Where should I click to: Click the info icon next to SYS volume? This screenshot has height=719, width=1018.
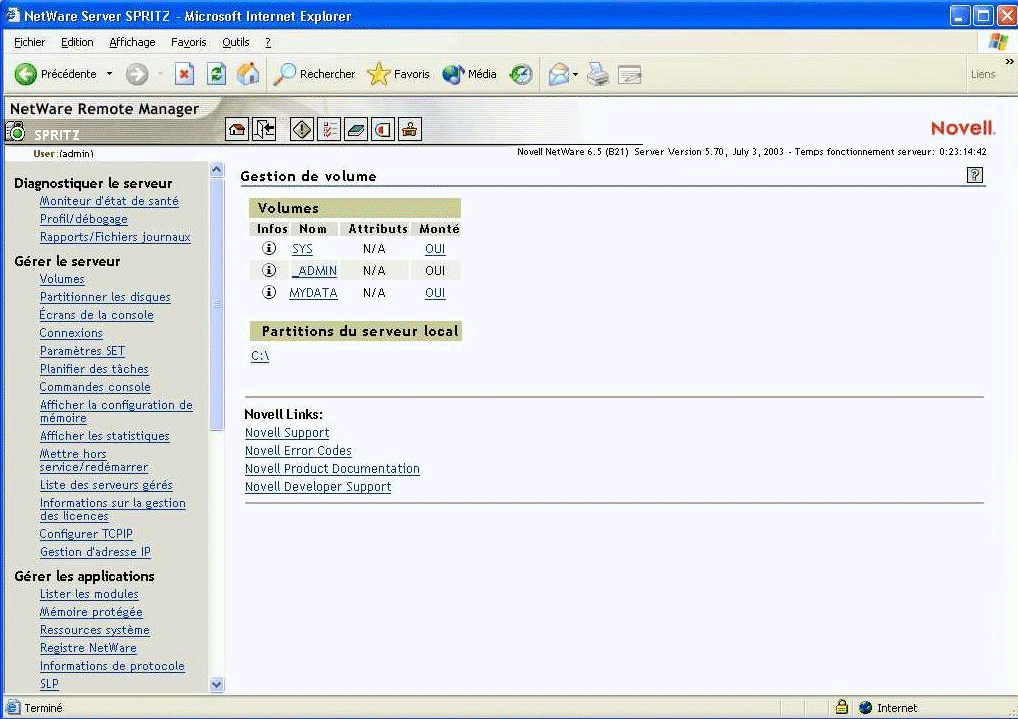[268, 248]
